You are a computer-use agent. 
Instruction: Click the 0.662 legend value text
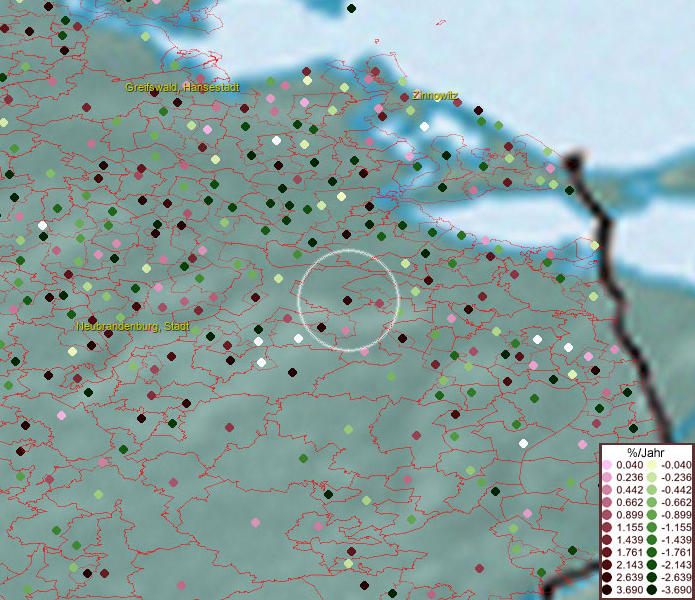tap(629, 503)
